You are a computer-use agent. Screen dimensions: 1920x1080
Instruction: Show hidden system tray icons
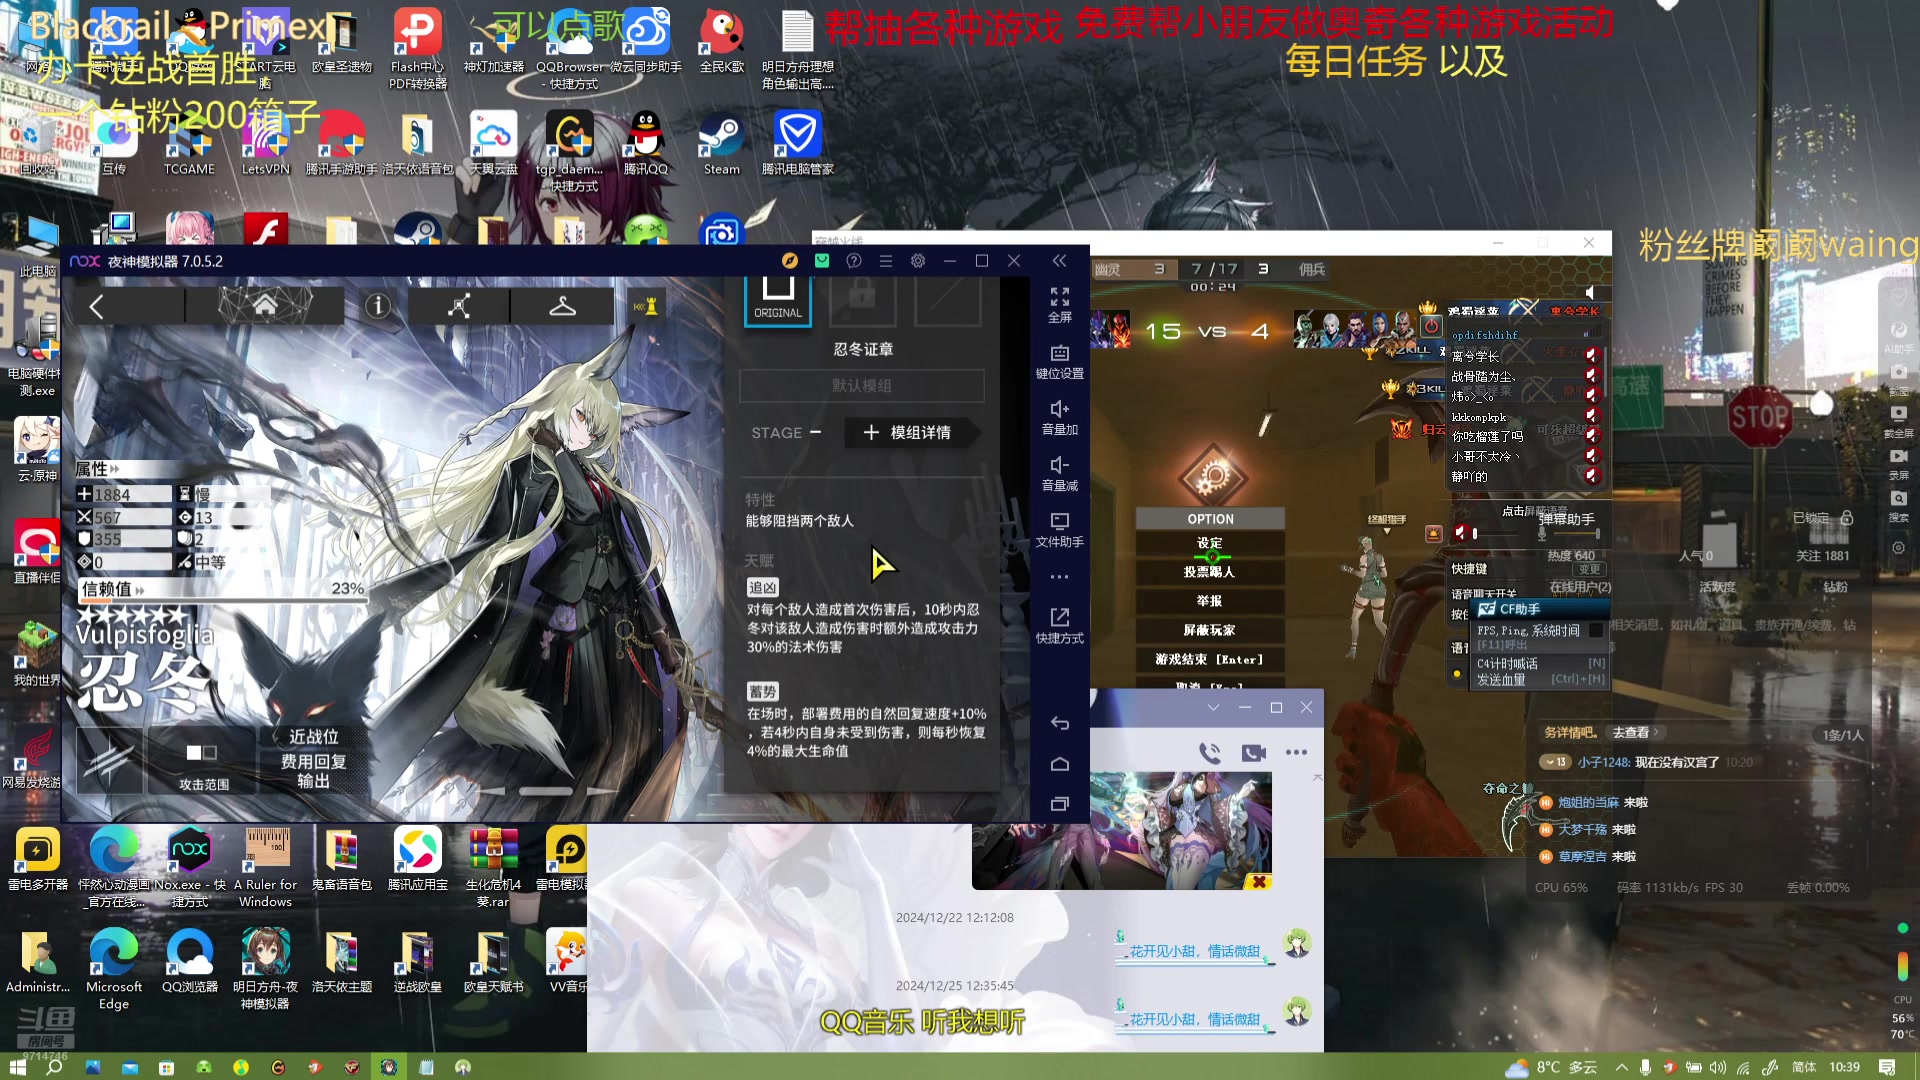[x=1621, y=1067]
